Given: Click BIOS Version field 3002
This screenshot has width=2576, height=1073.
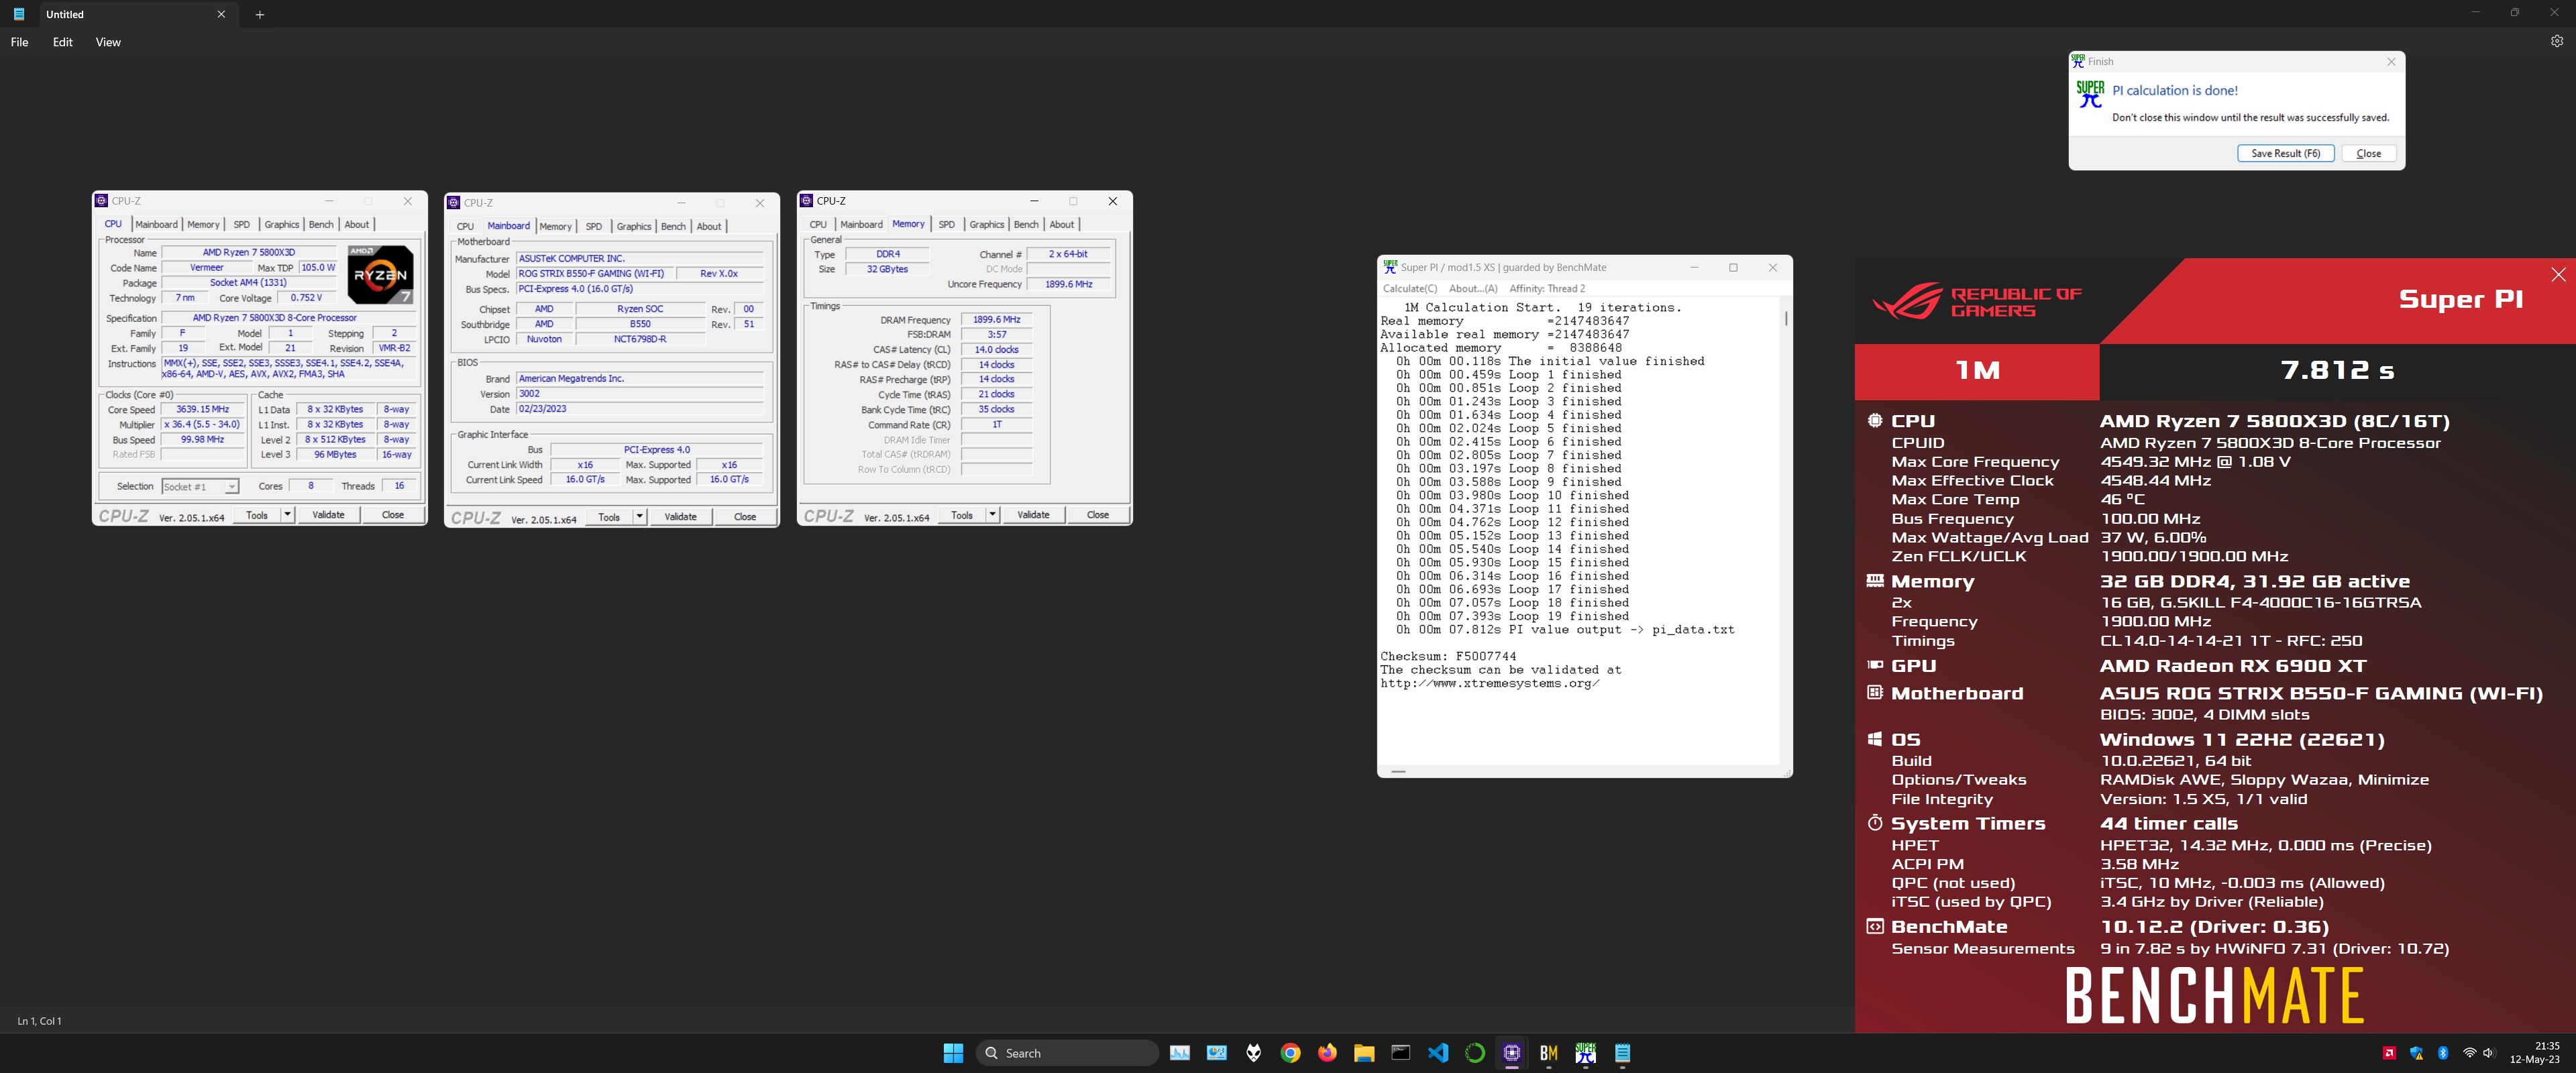Looking at the screenshot, I should (x=639, y=393).
